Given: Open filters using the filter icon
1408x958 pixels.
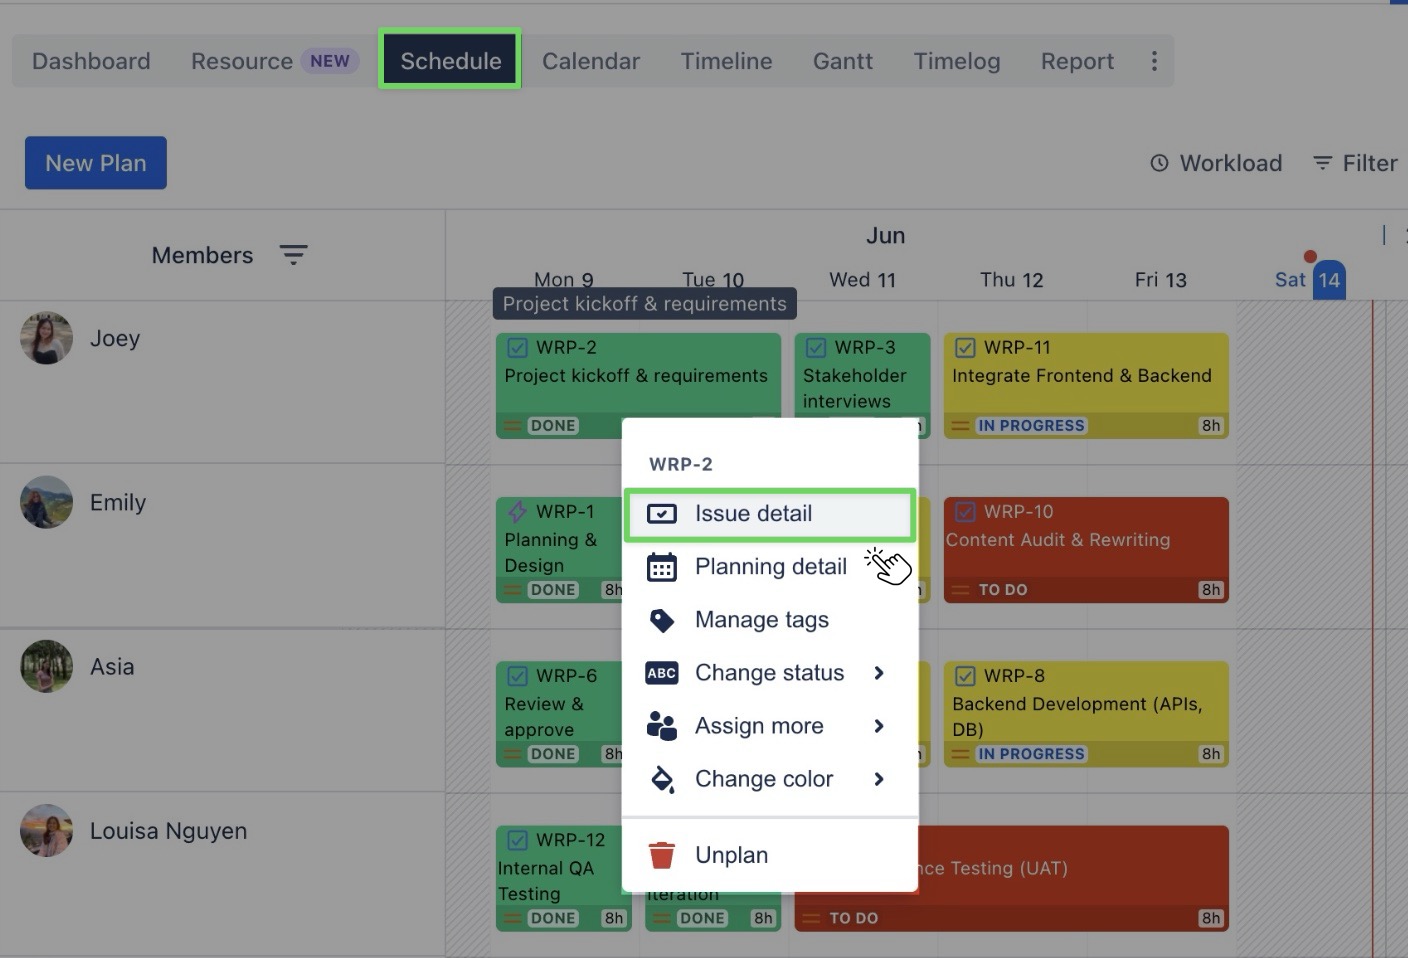Looking at the screenshot, I should point(1322,162).
